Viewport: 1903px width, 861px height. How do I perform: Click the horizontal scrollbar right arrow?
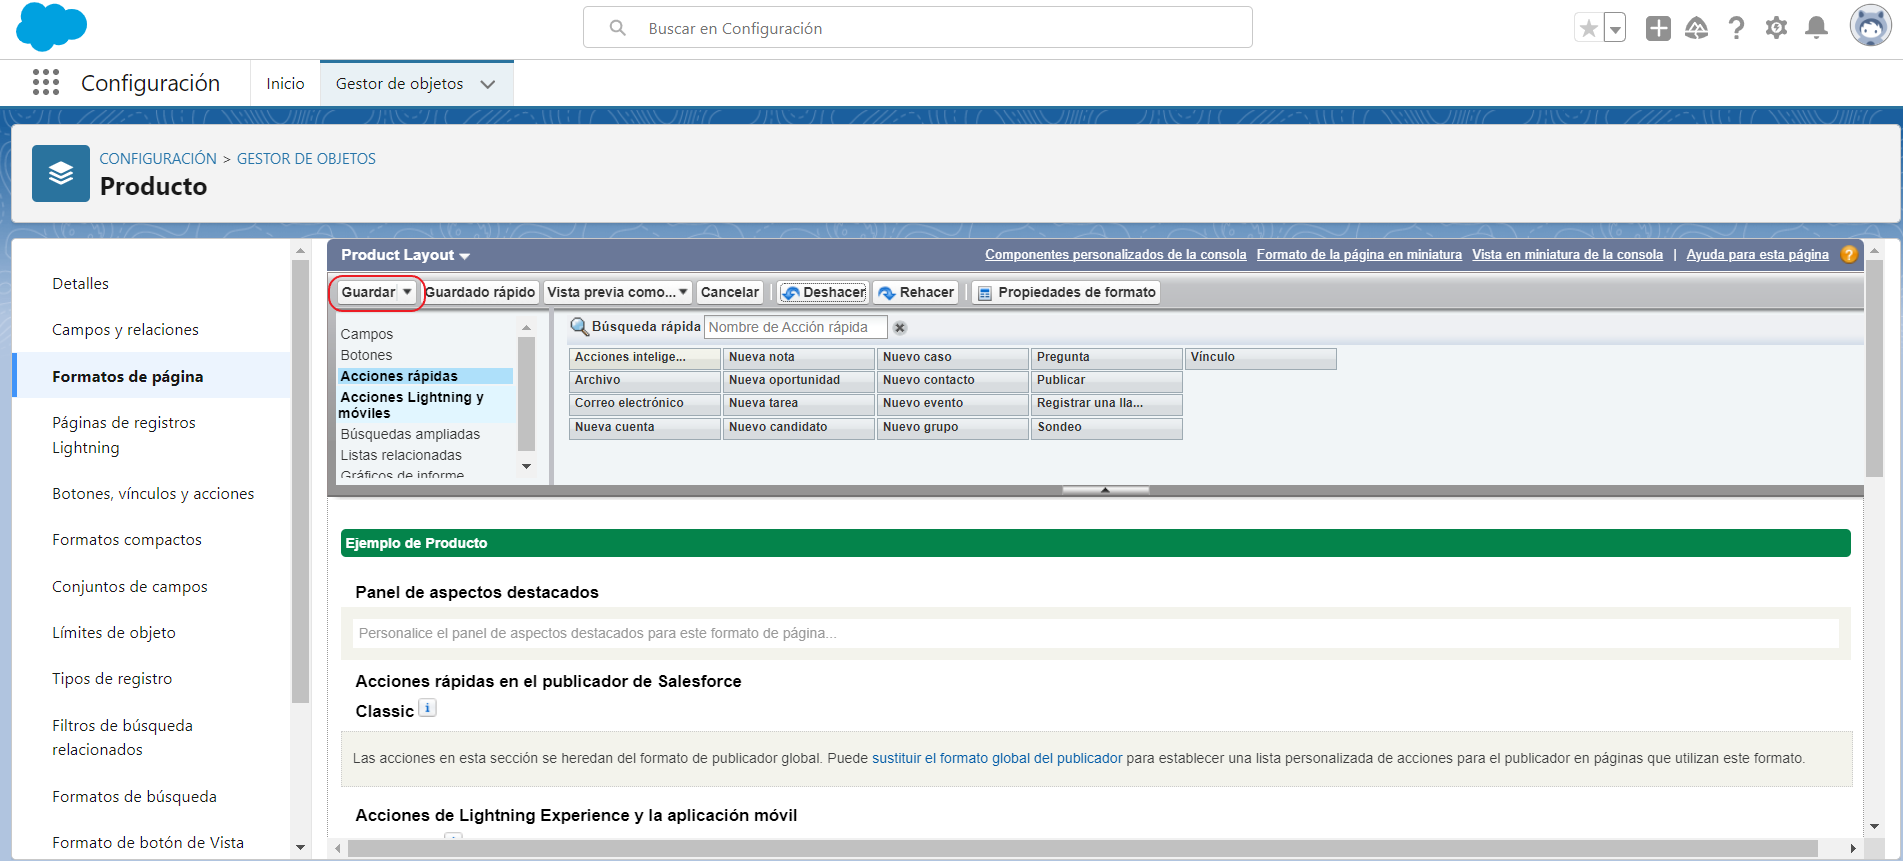coord(1853,848)
